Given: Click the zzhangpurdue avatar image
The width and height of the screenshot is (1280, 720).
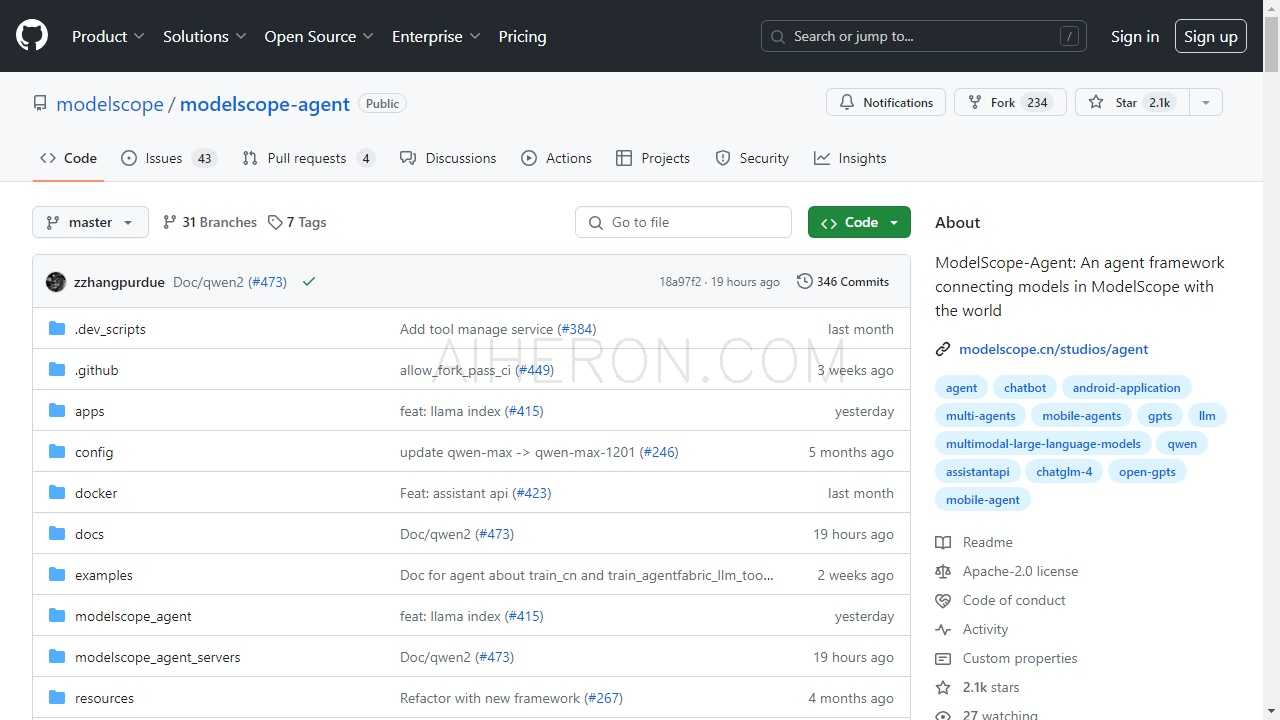Looking at the screenshot, I should 56,282.
